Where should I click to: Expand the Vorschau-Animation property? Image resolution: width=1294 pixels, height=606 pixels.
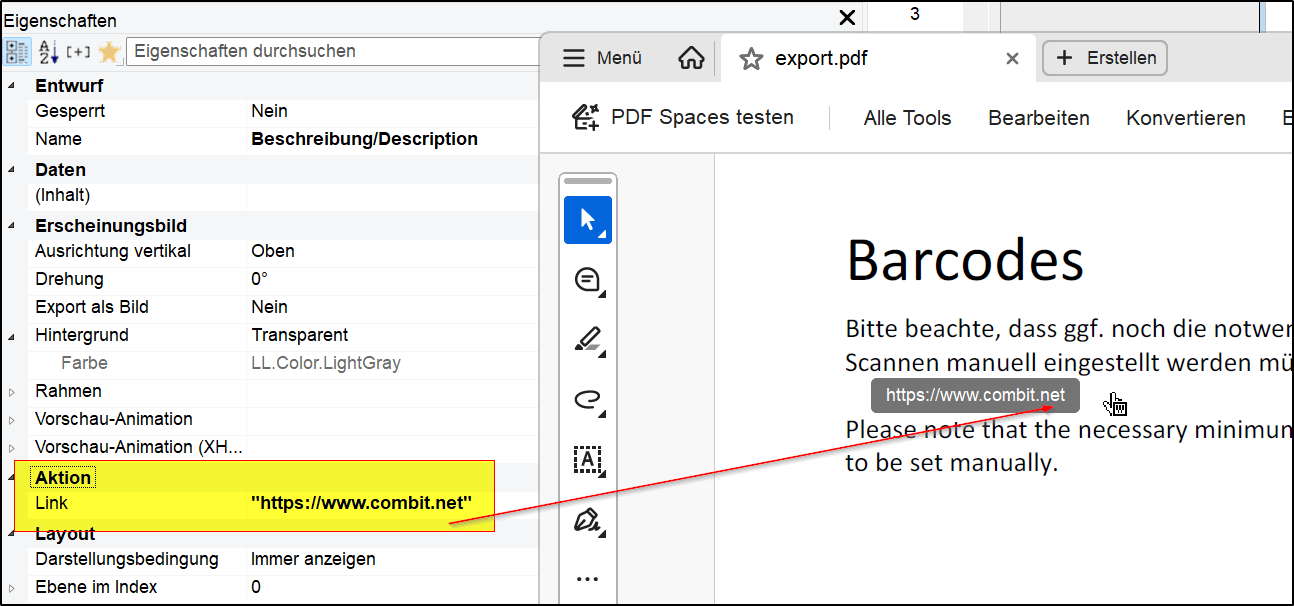12,420
